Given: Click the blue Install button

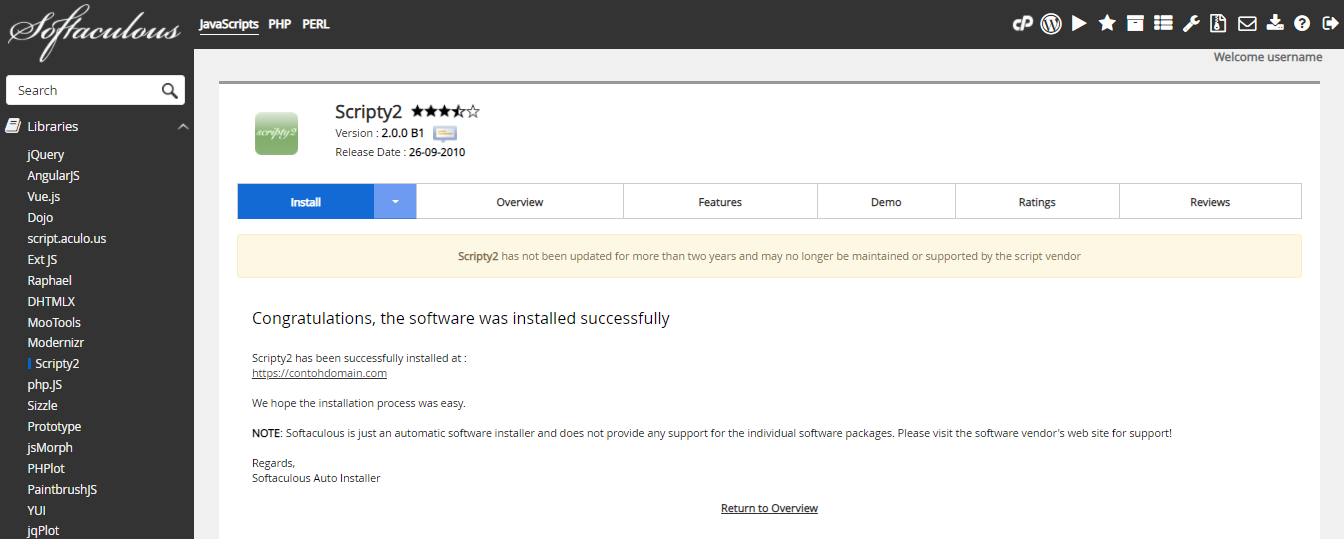Looking at the screenshot, I should [x=306, y=201].
